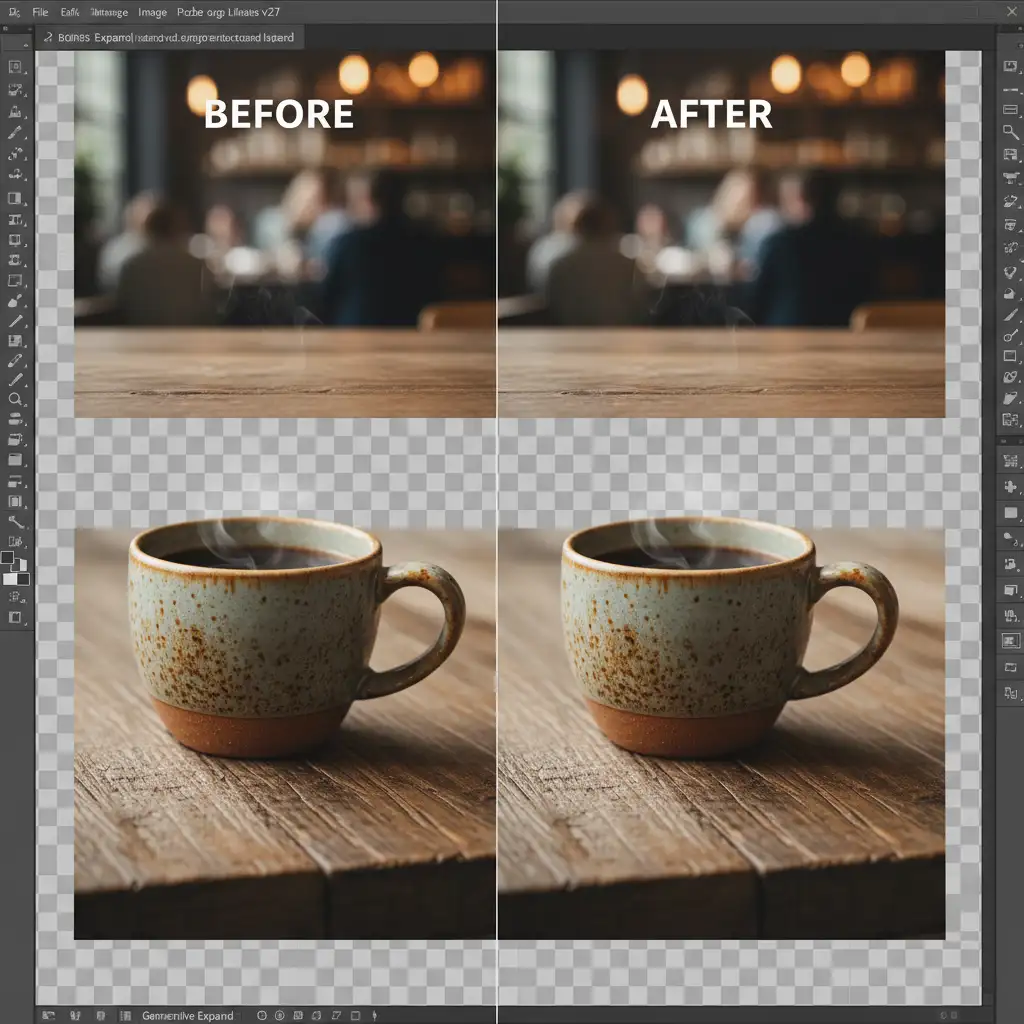
Task: Click the topmost icon in right panel strip
Action: point(1010,67)
